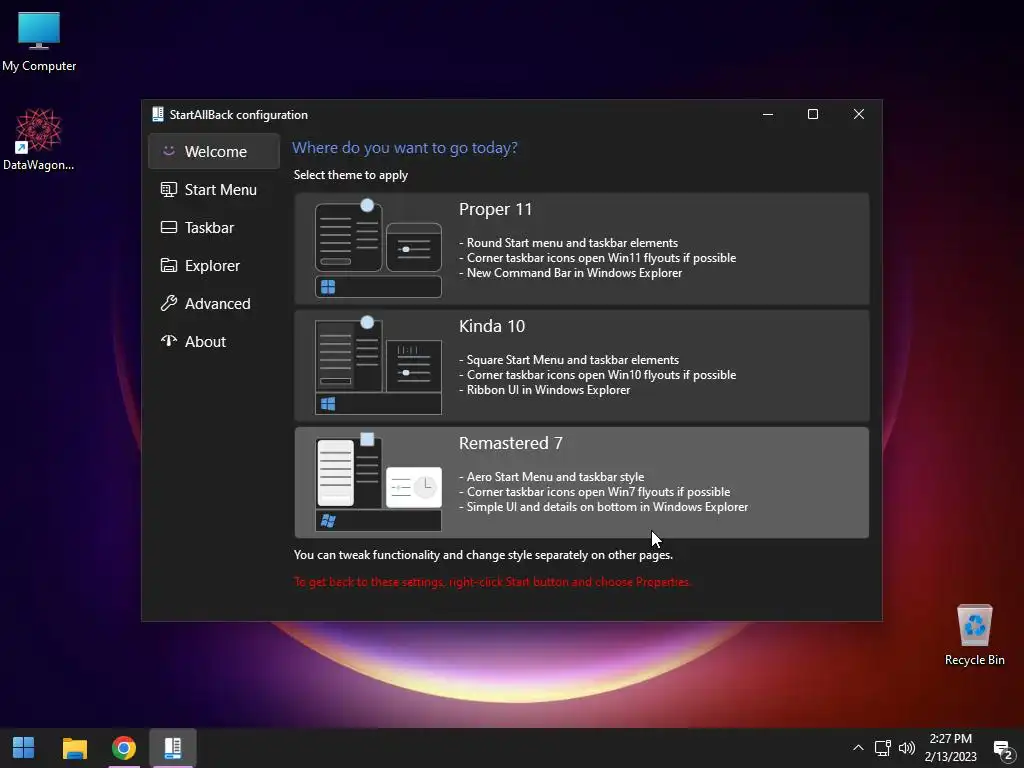
Task: Go to the Explorer settings page
Action: point(214,265)
